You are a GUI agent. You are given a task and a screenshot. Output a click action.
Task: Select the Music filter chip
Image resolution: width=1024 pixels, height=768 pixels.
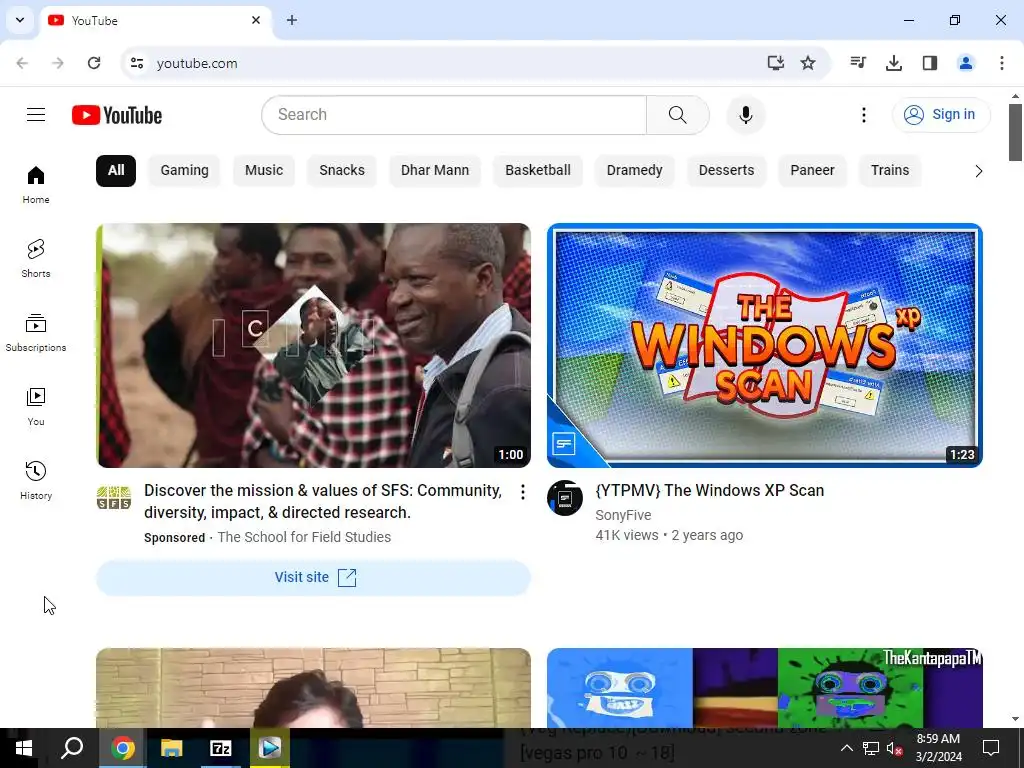tap(264, 170)
